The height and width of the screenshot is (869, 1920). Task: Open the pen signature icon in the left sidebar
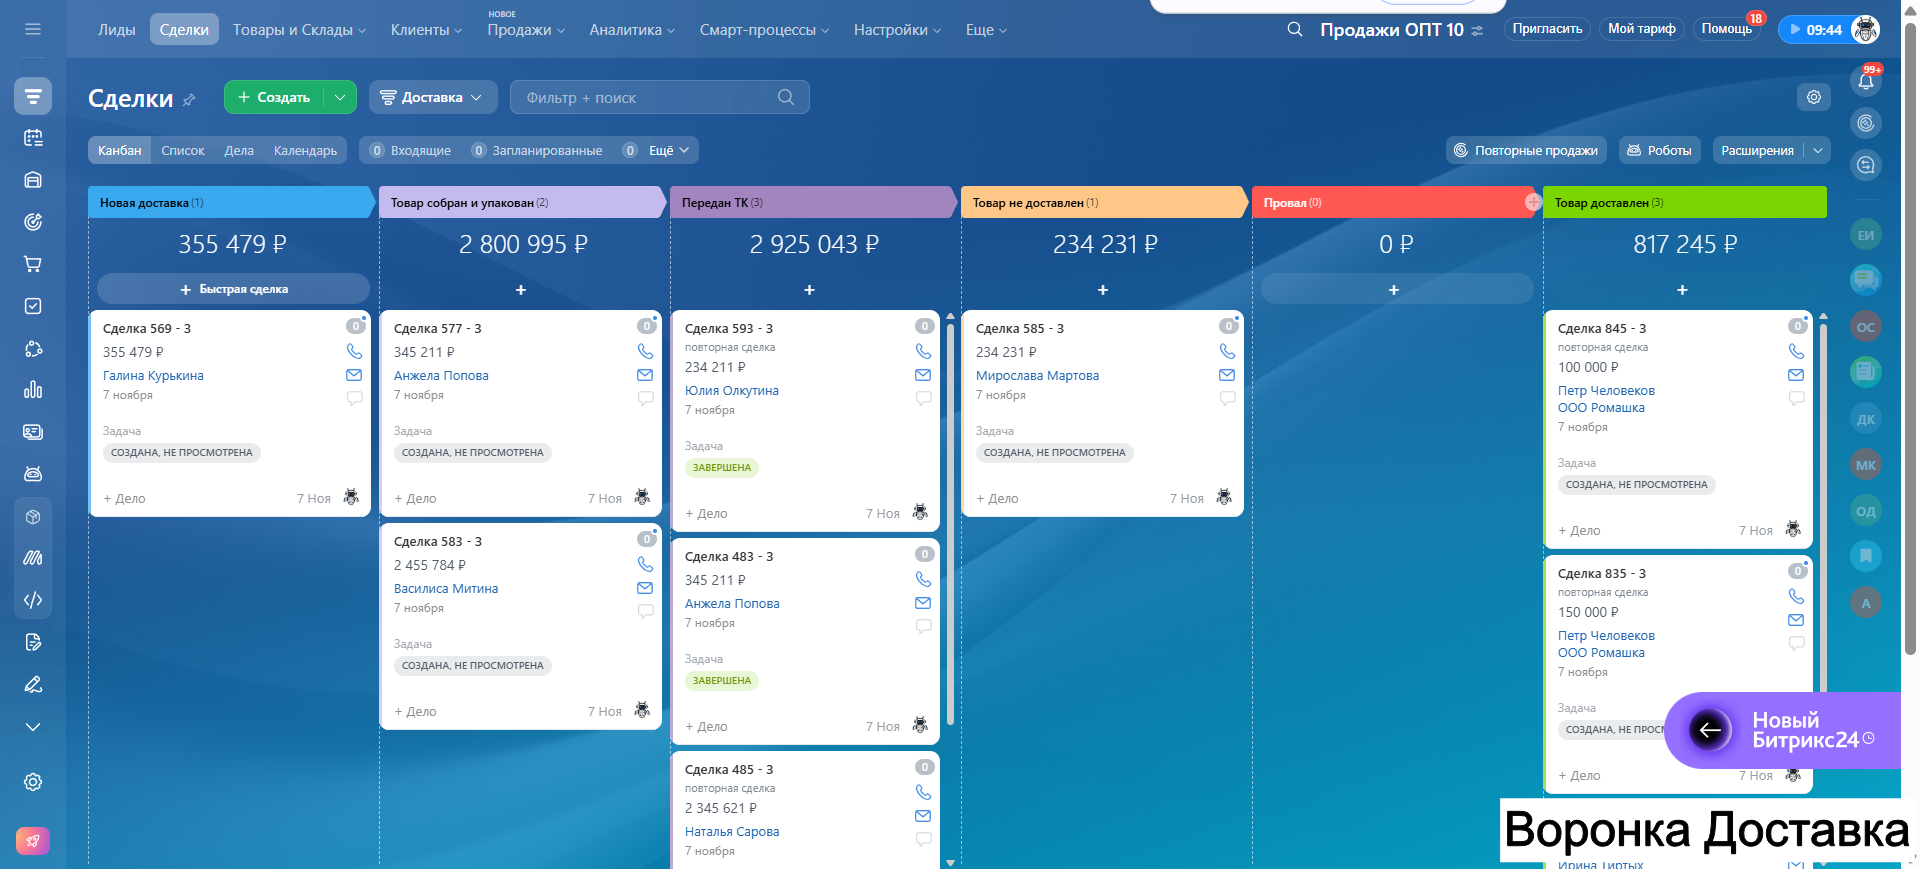point(33,684)
